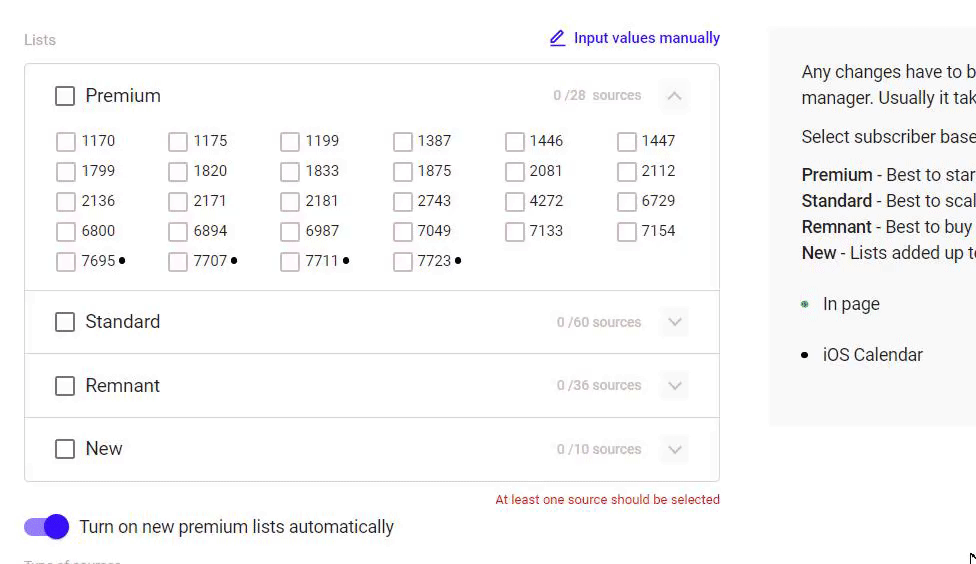The image size is (976, 564).
Task: Click the New group label
Action: pos(104,449)
